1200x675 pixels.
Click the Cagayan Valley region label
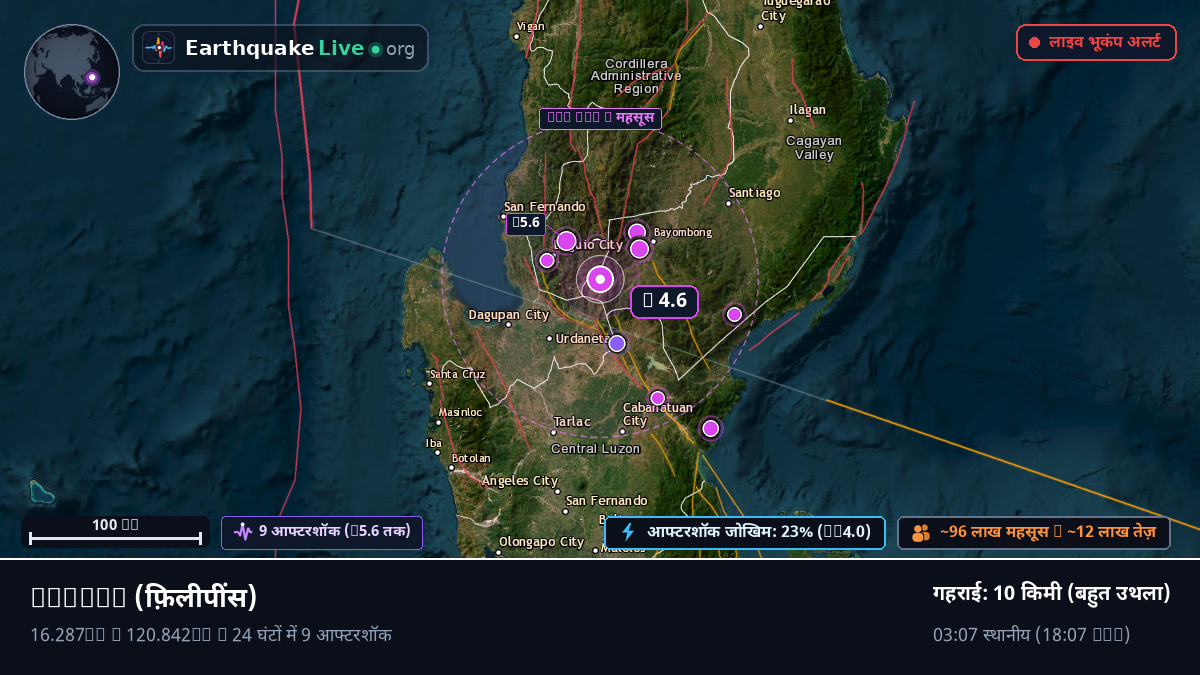coord(814,148)
